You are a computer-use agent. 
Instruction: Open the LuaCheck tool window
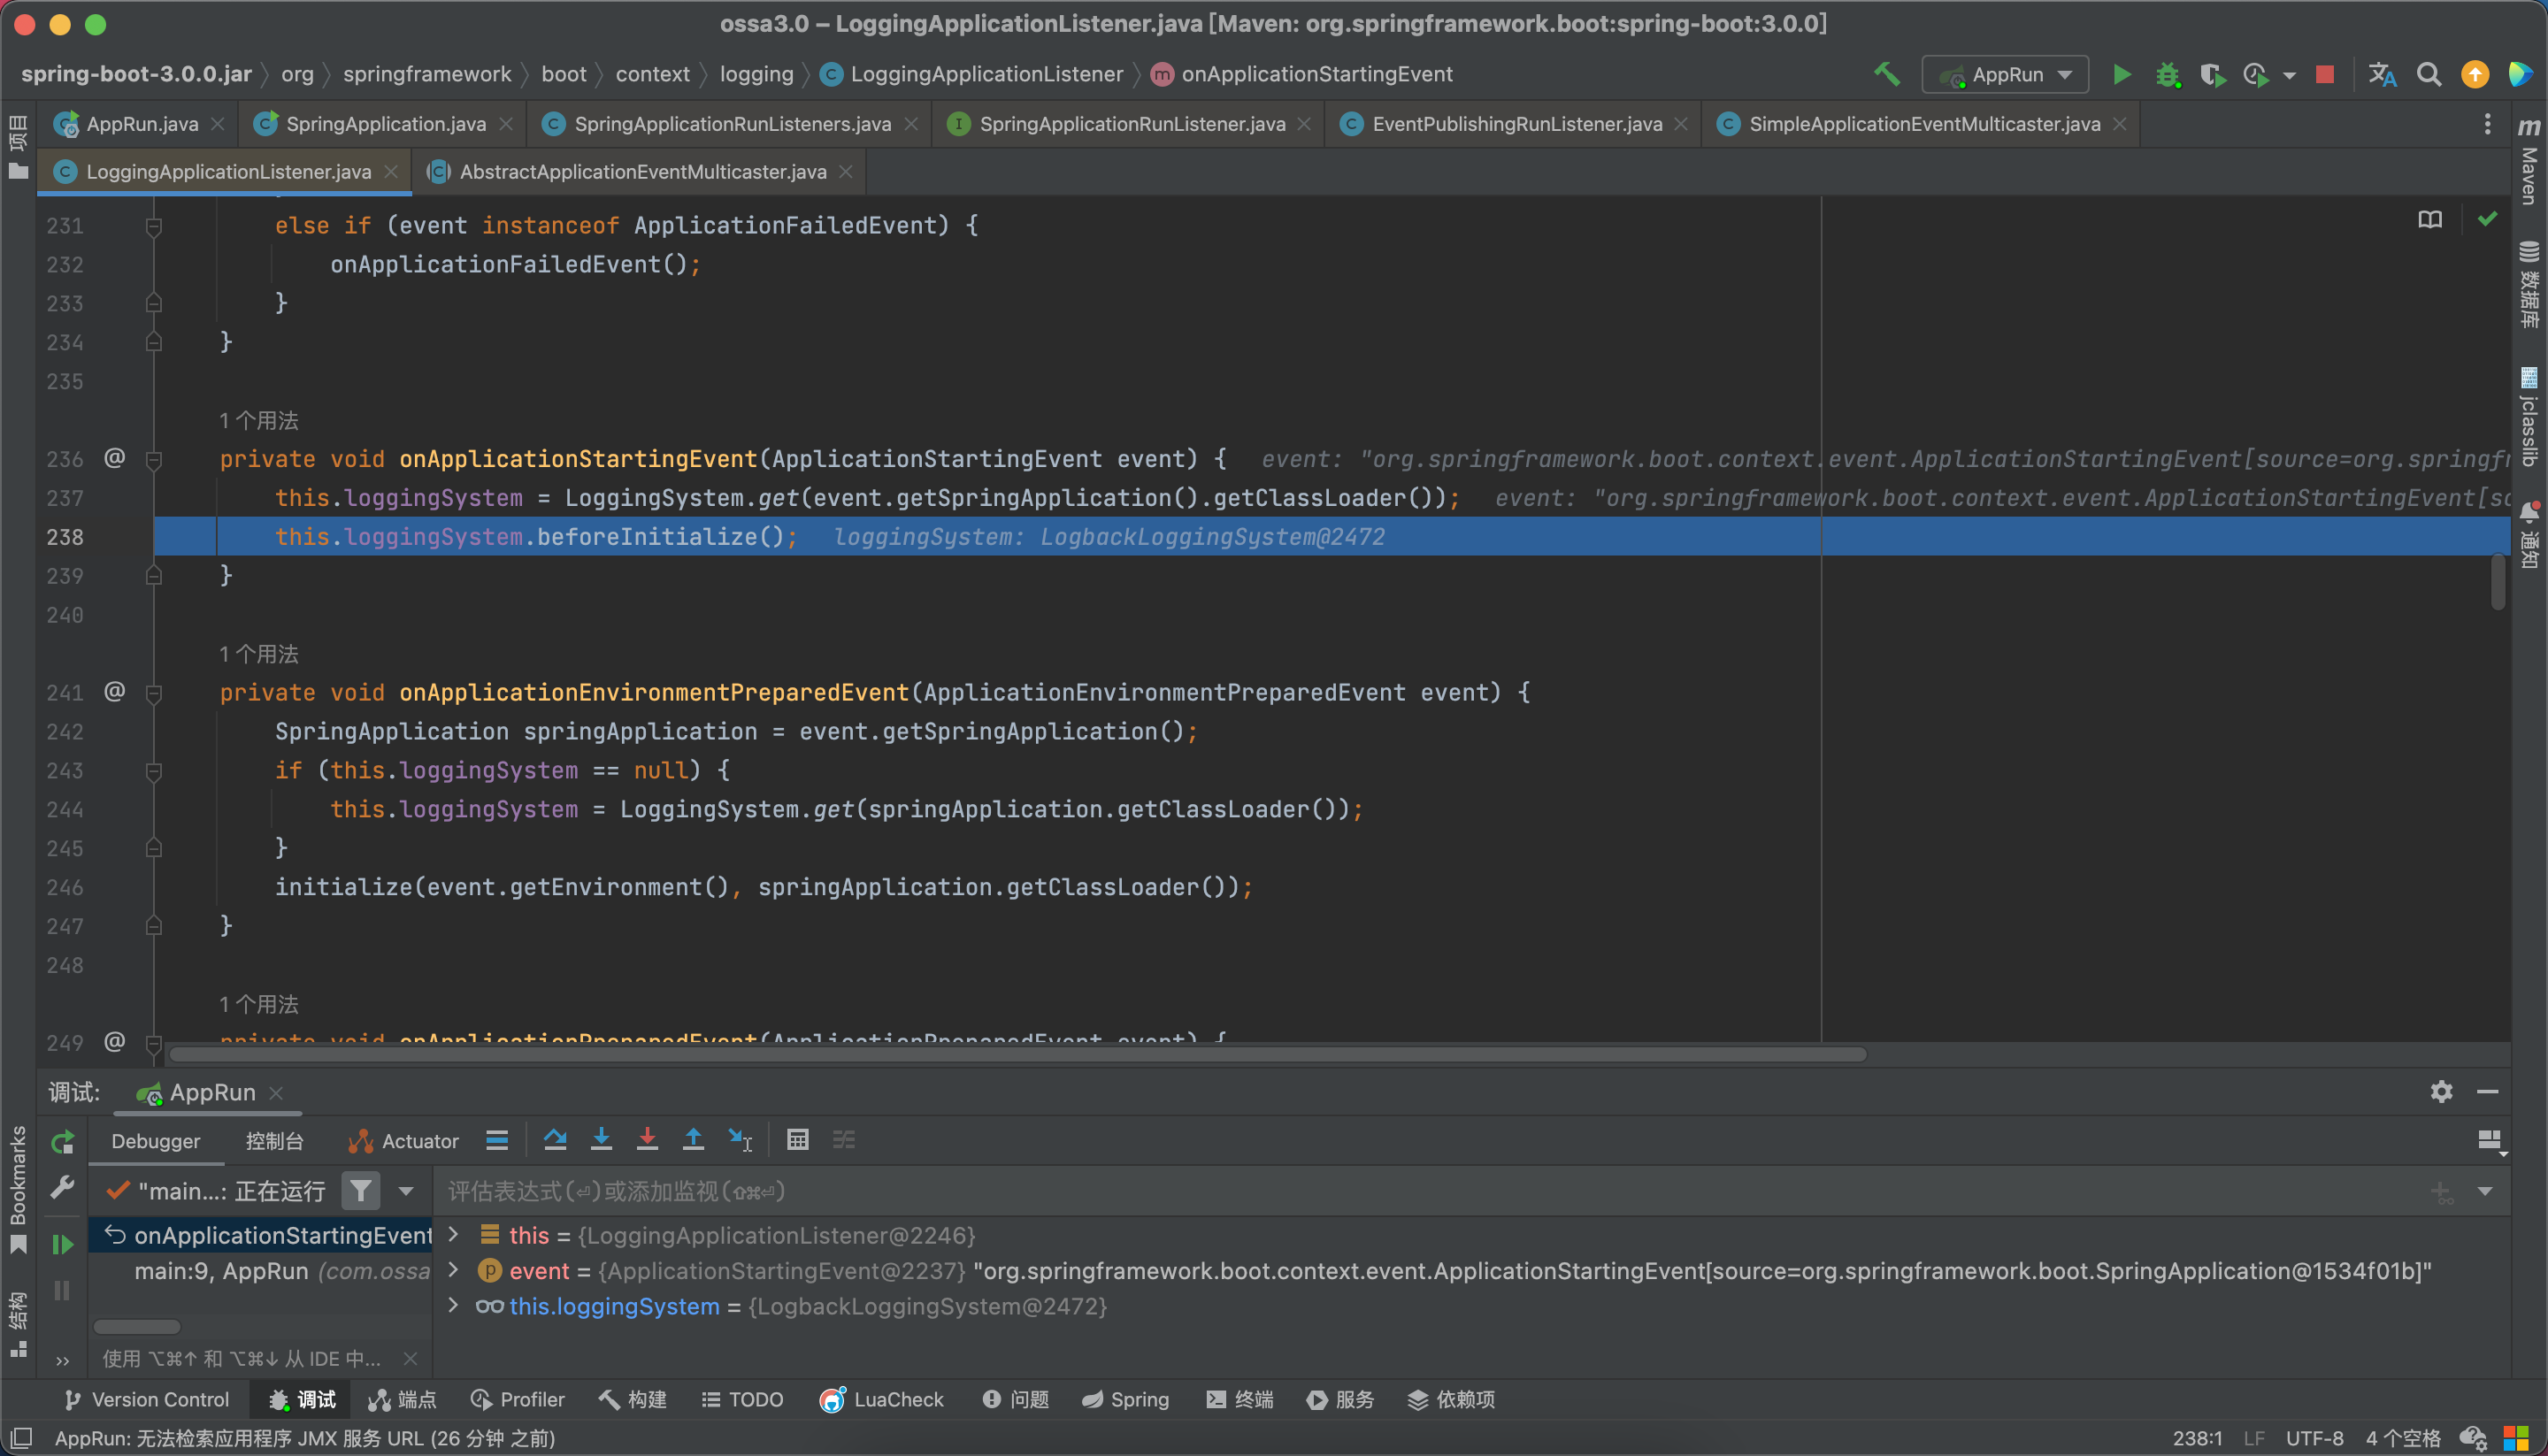882,1400
